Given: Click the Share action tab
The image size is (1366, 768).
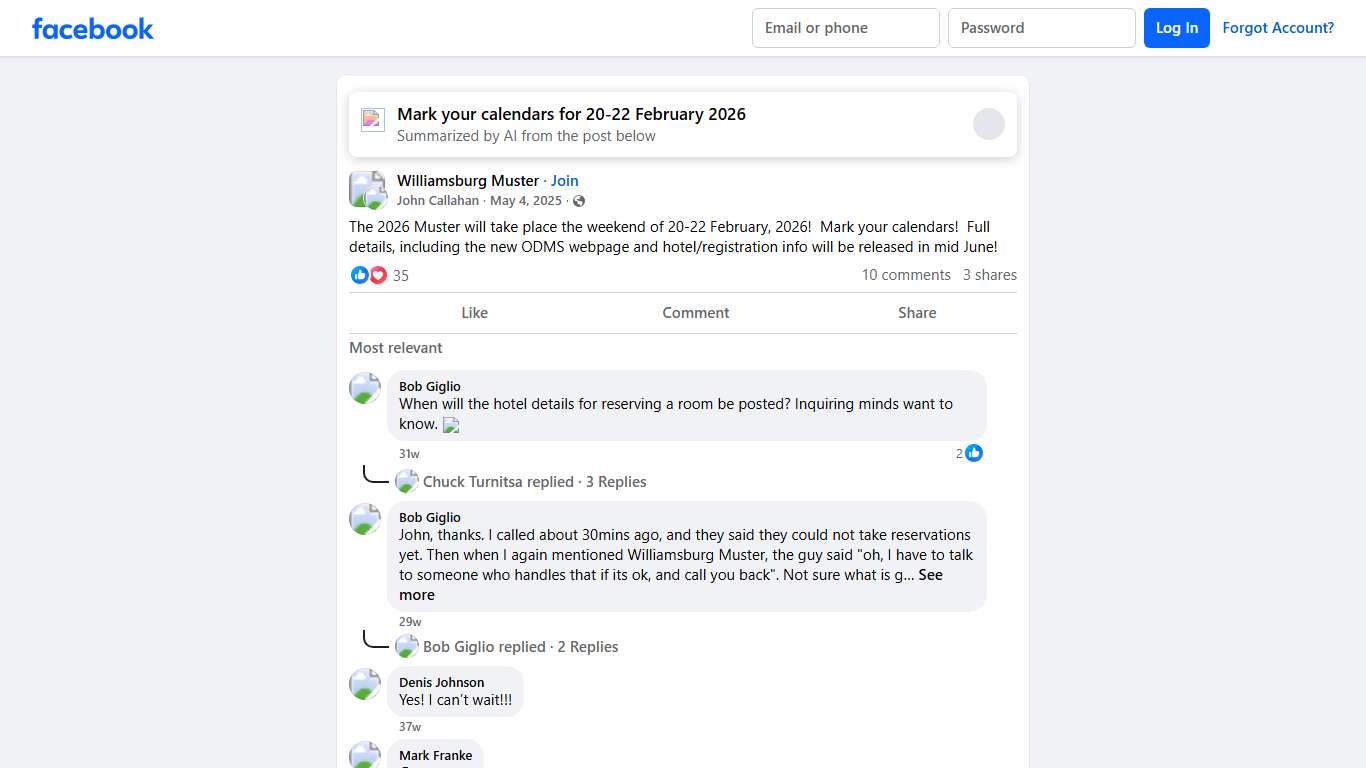Looking at the screenshot, I should 917,313.
